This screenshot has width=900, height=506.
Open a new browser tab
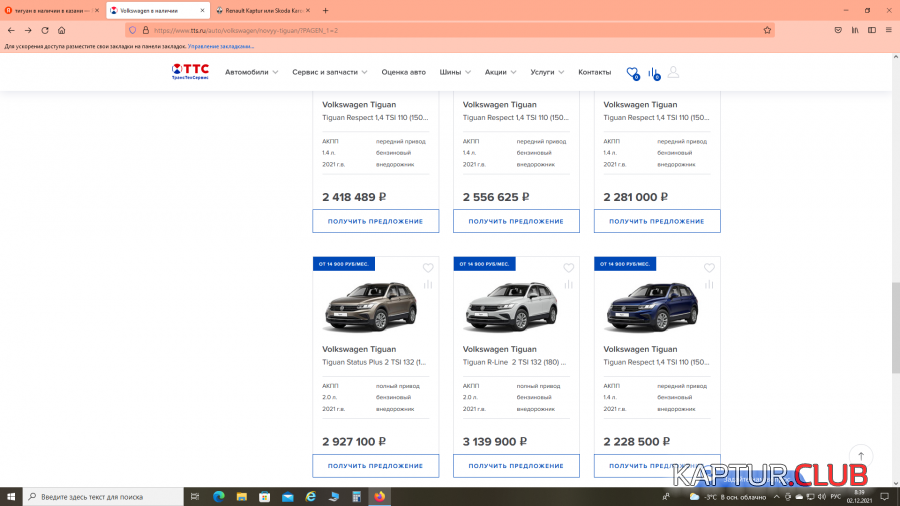[x=325, y=10]
